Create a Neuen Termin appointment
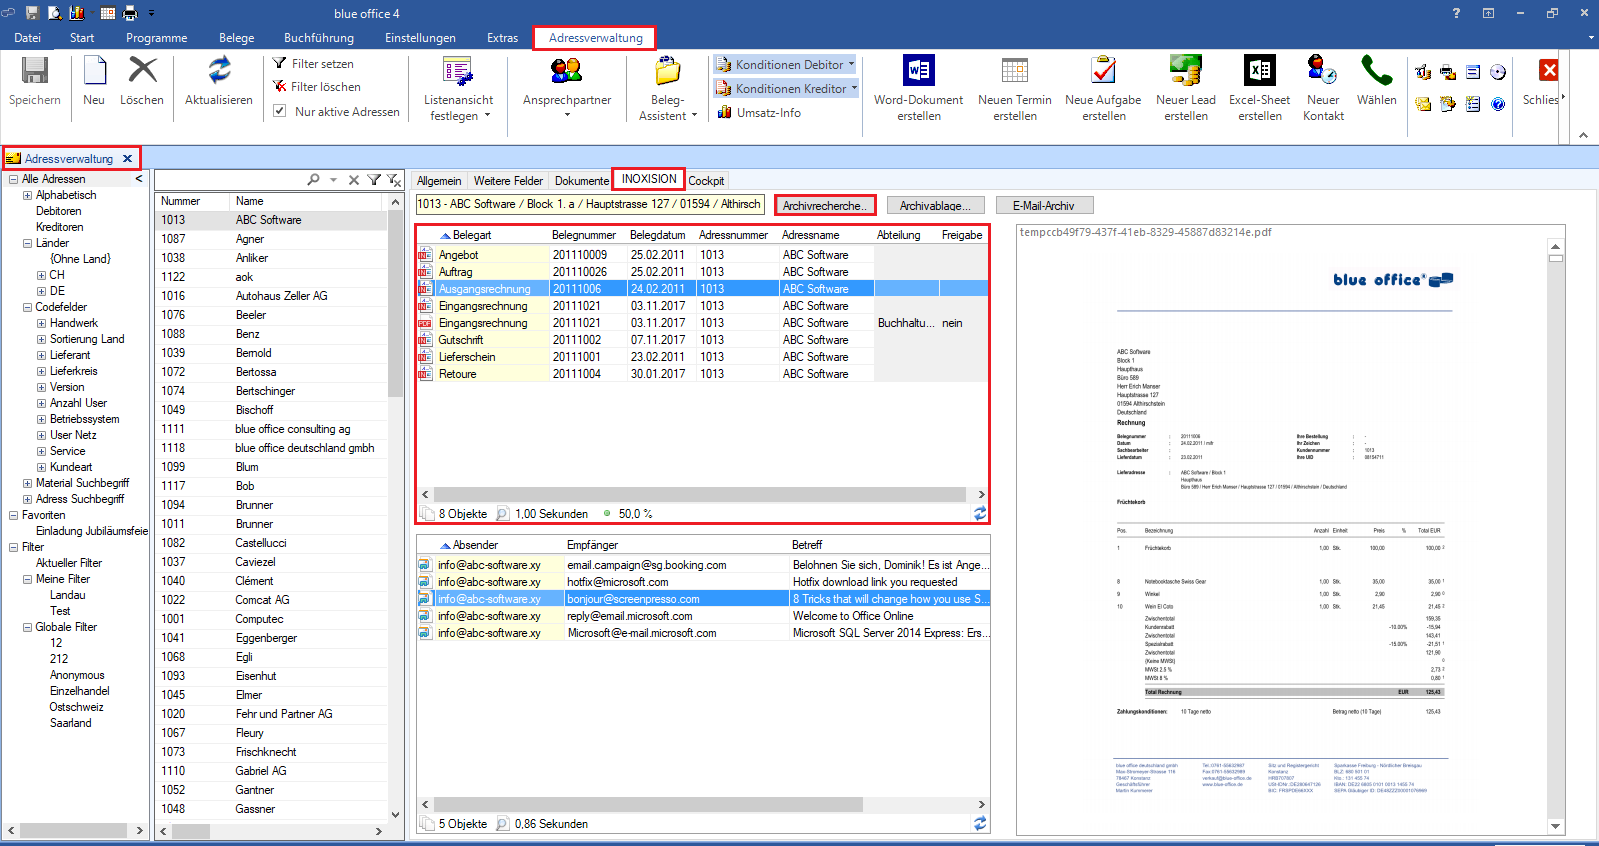Image resolution: width=1599 pixels, height=846 pixels. (x=1015, y=89)
